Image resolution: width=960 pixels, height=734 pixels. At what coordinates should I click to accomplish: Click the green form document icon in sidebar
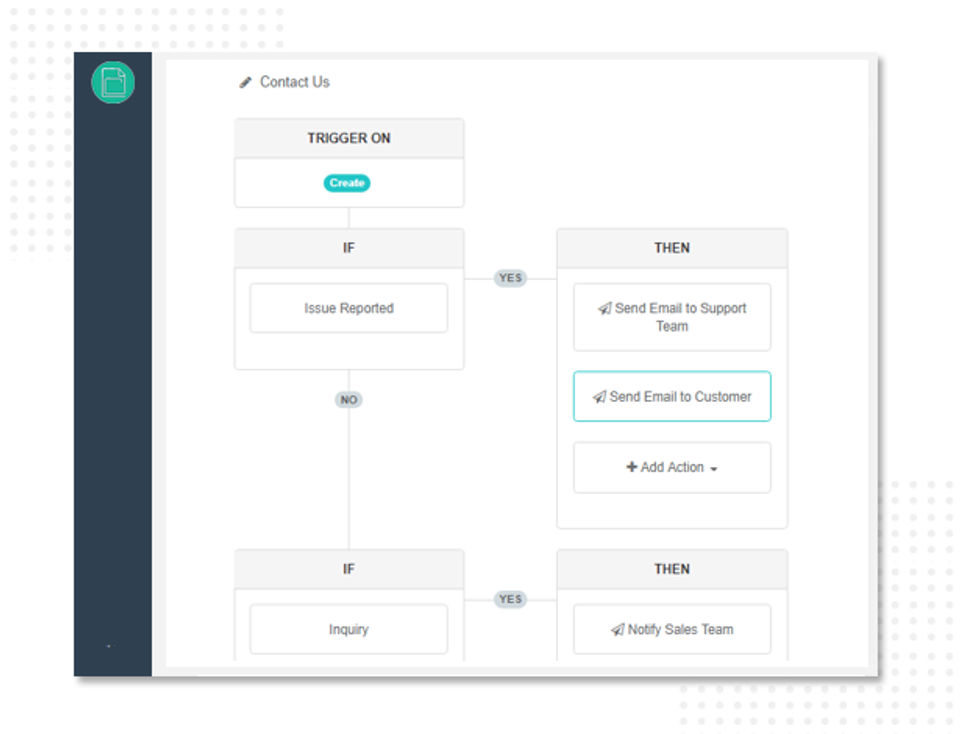pyautogui.click(x=113, y=82)
